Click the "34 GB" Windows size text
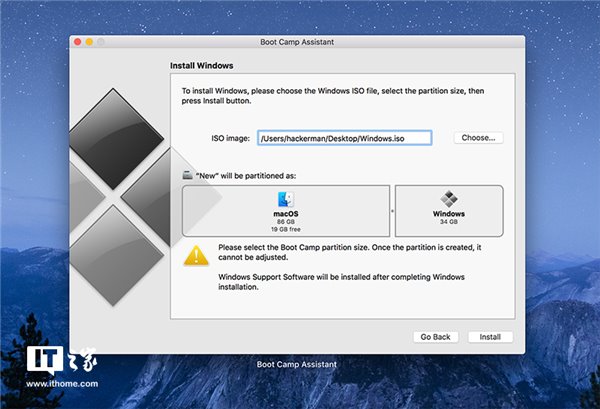Viewport: 600px width, 409px height. point(448,222)
